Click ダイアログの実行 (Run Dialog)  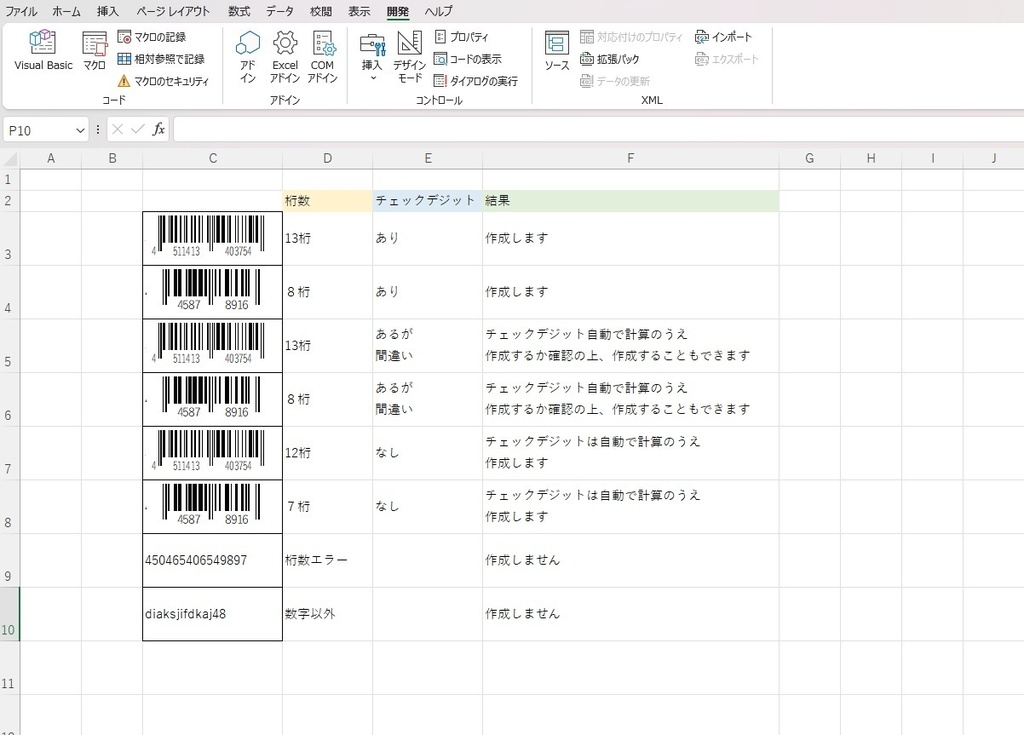coord(476,81)
